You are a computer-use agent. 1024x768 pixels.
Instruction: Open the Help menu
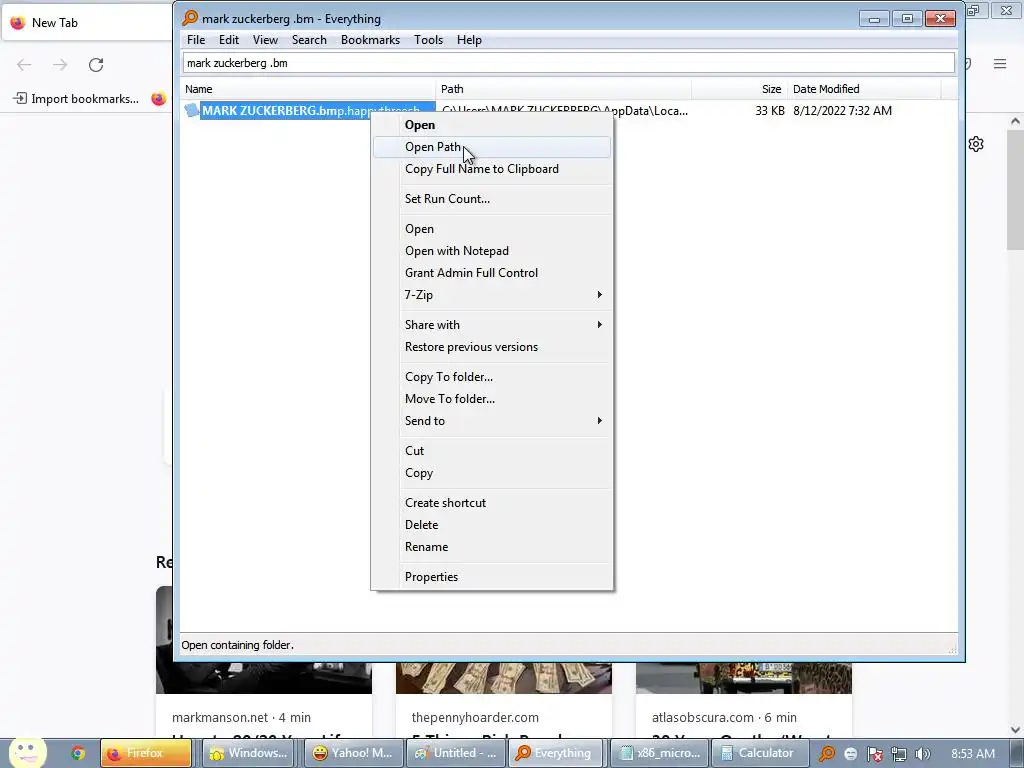tap(469, 40)
